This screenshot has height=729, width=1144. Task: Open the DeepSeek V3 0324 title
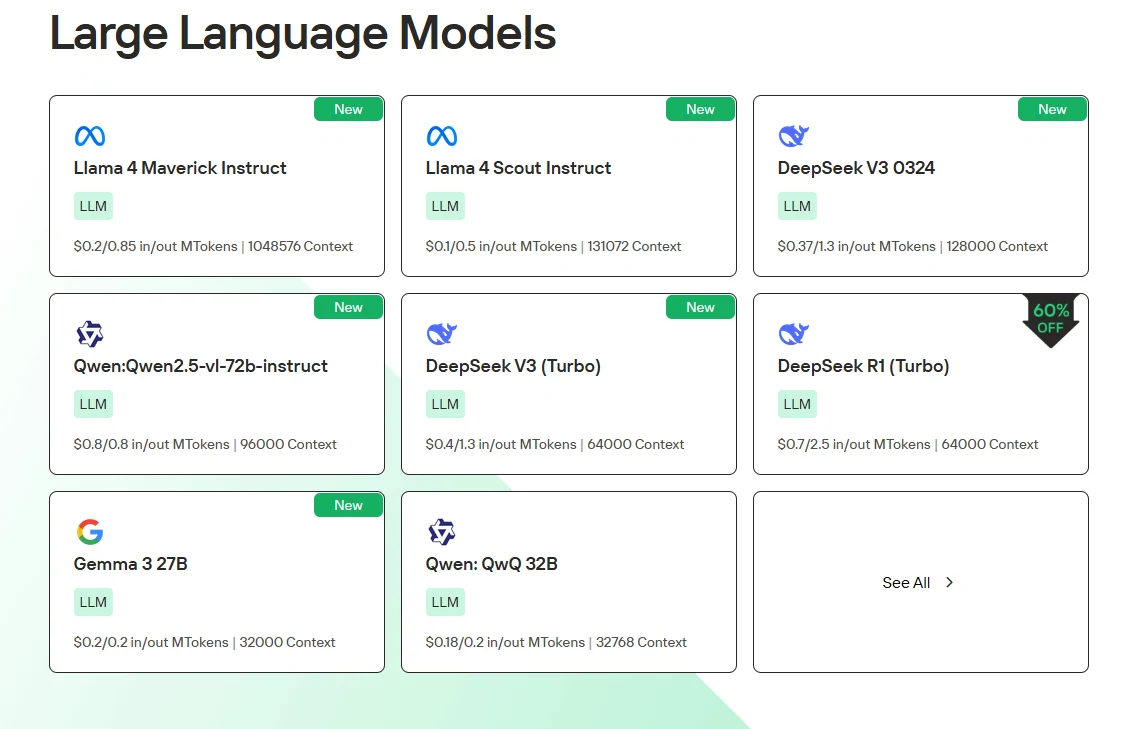(857, 168)
